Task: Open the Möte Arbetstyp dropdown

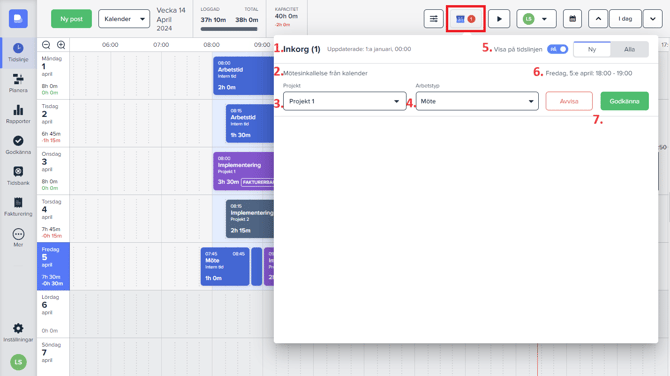Action: point(477,101)
